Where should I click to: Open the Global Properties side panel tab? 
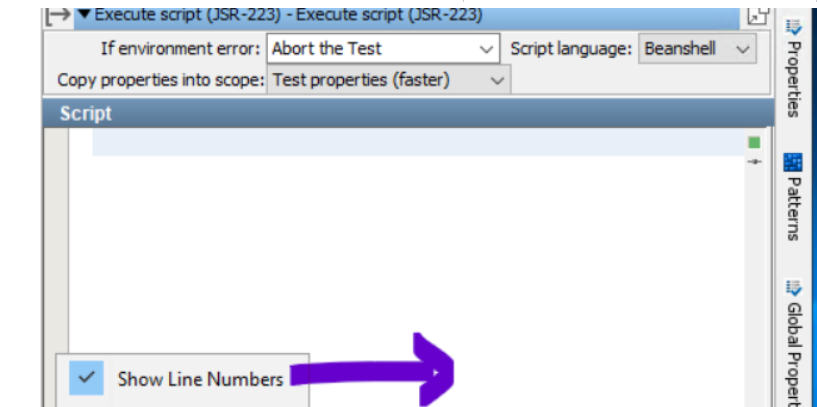coord(794,344)
